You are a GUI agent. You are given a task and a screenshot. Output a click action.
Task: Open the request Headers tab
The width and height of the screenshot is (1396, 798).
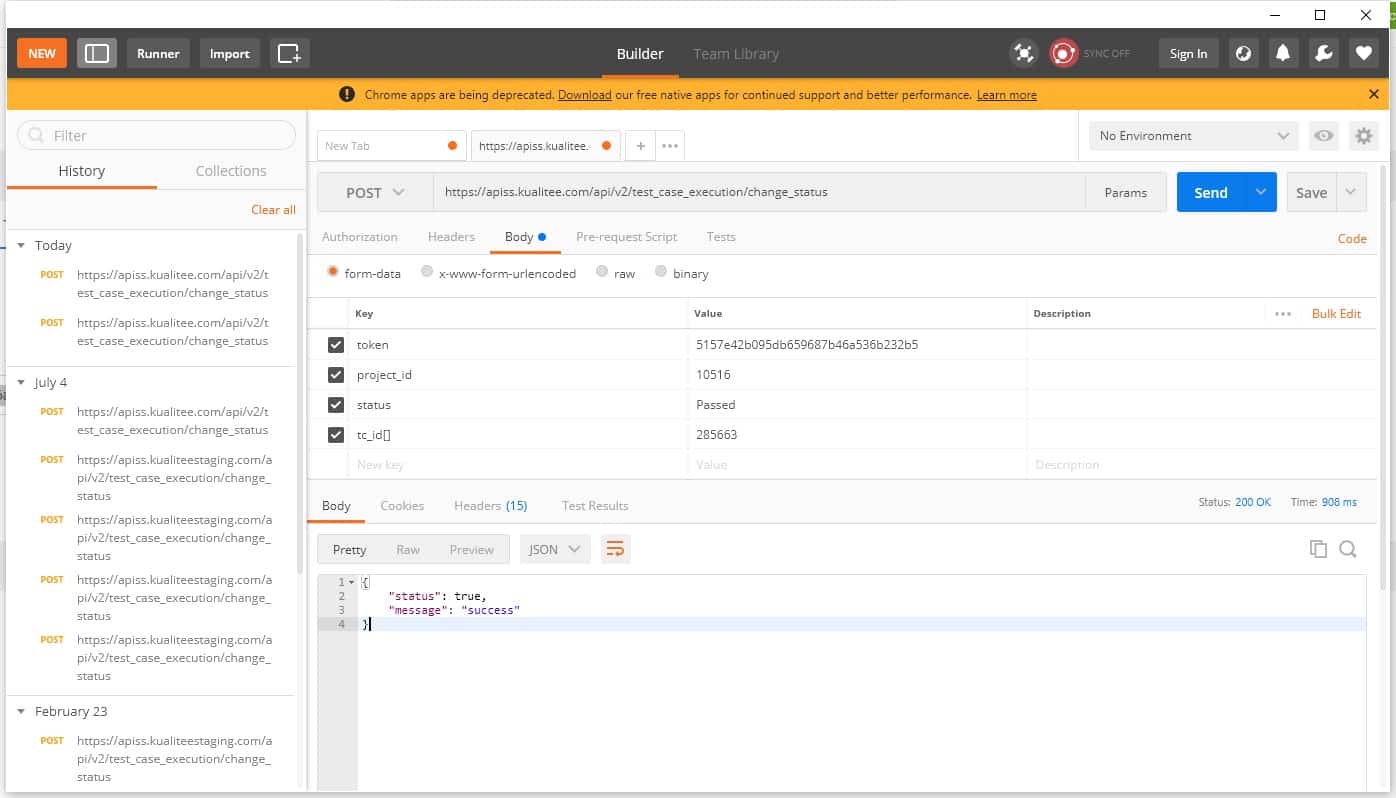pos(451,237)
